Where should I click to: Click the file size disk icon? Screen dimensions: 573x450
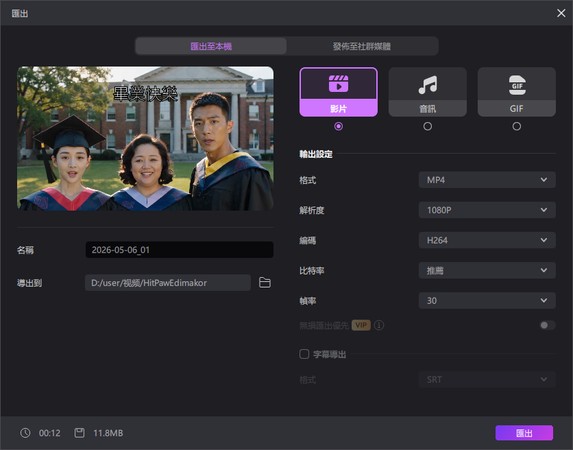[79, 433]
